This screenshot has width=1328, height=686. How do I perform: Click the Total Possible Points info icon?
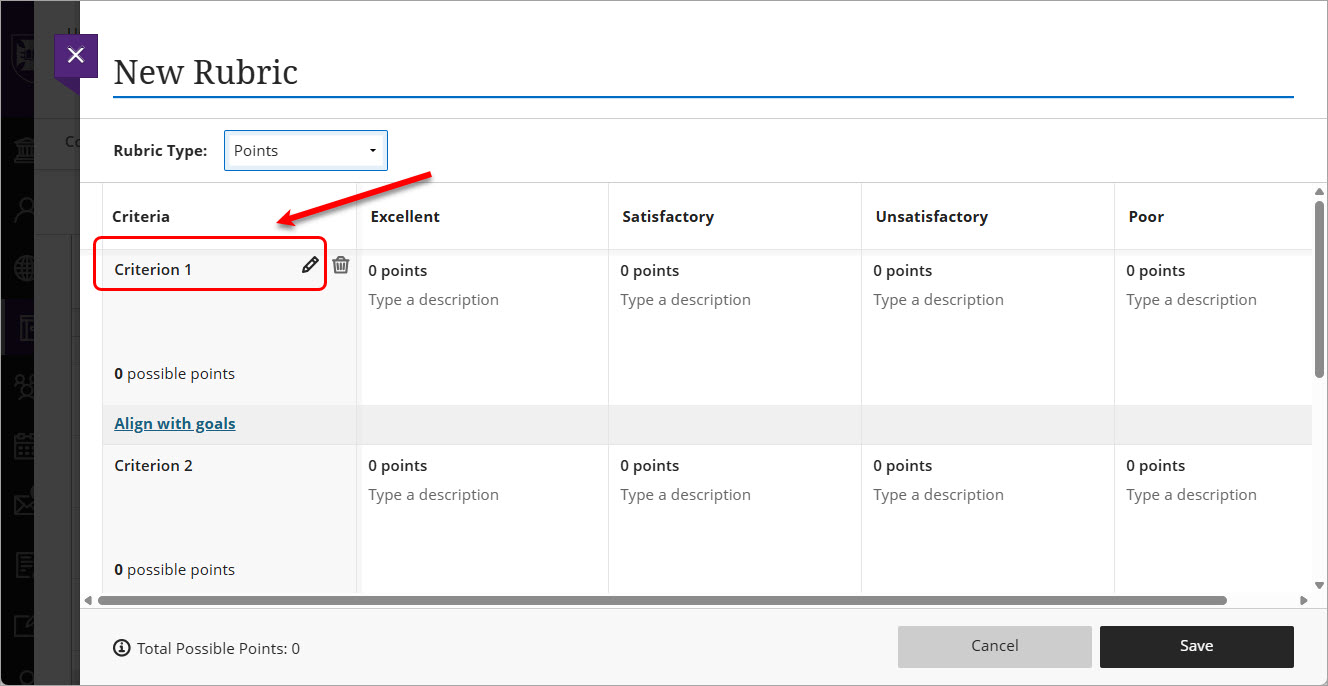point(122,648)
